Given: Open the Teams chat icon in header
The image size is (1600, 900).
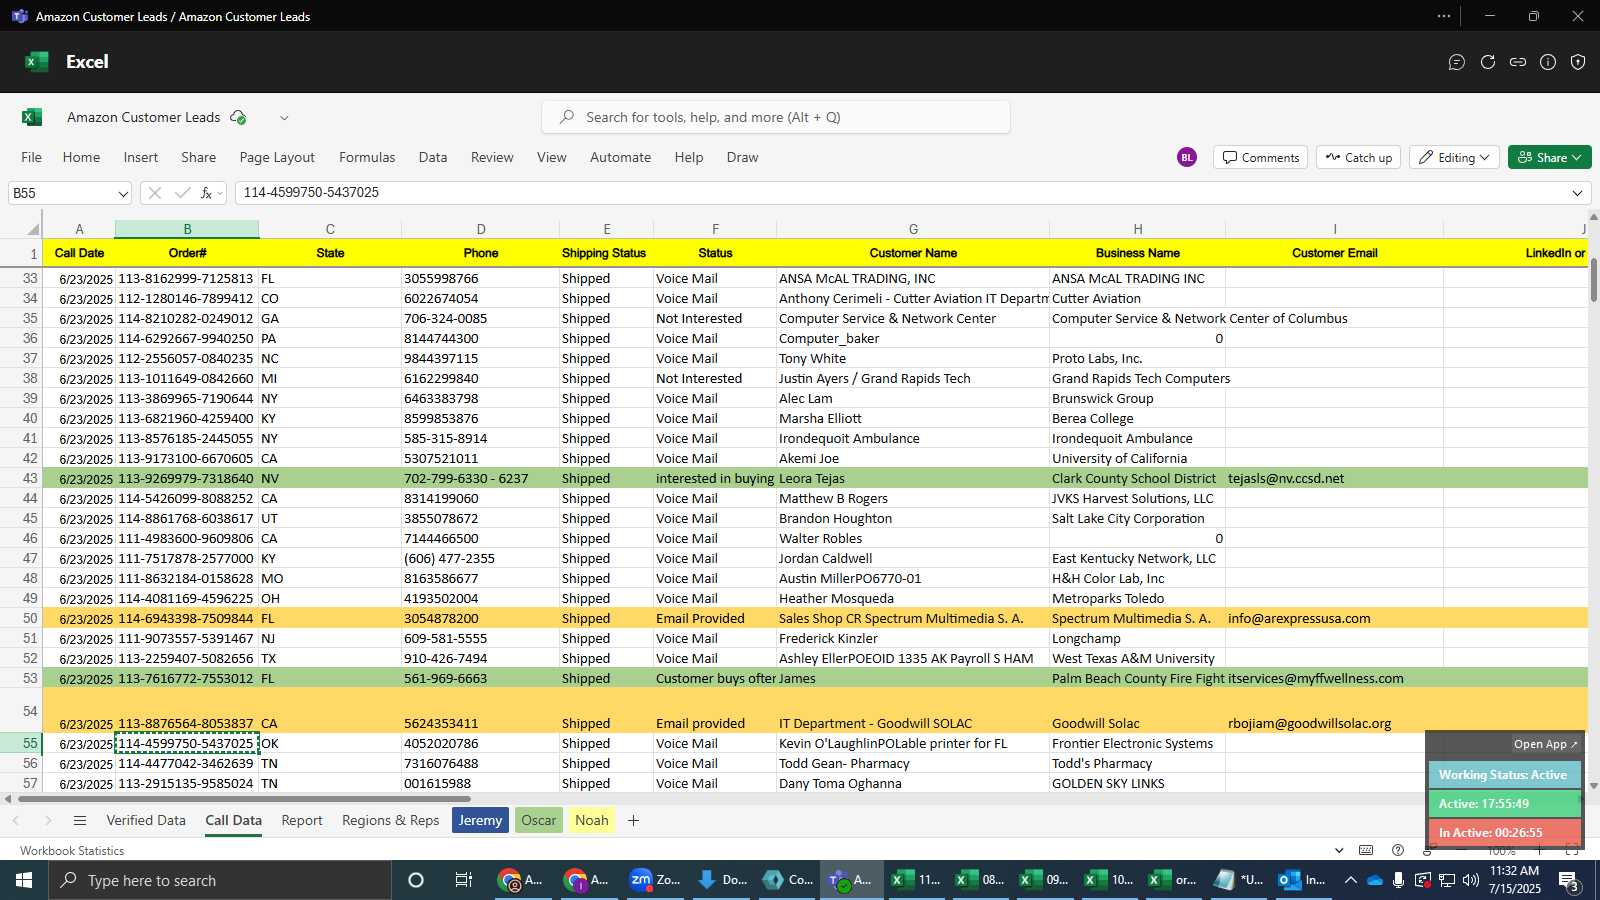Looking at the screenshot, I should click(x=1457, y=62).
